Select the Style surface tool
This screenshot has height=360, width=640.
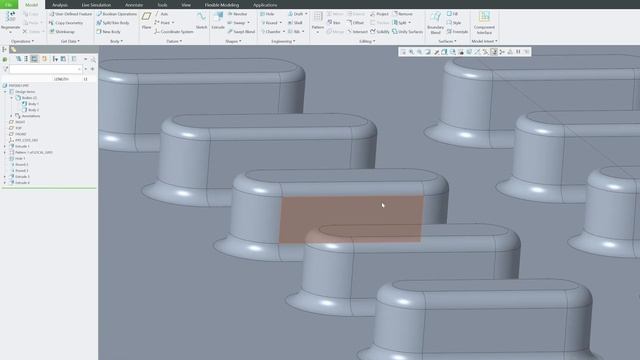click(x=453, y=23)
